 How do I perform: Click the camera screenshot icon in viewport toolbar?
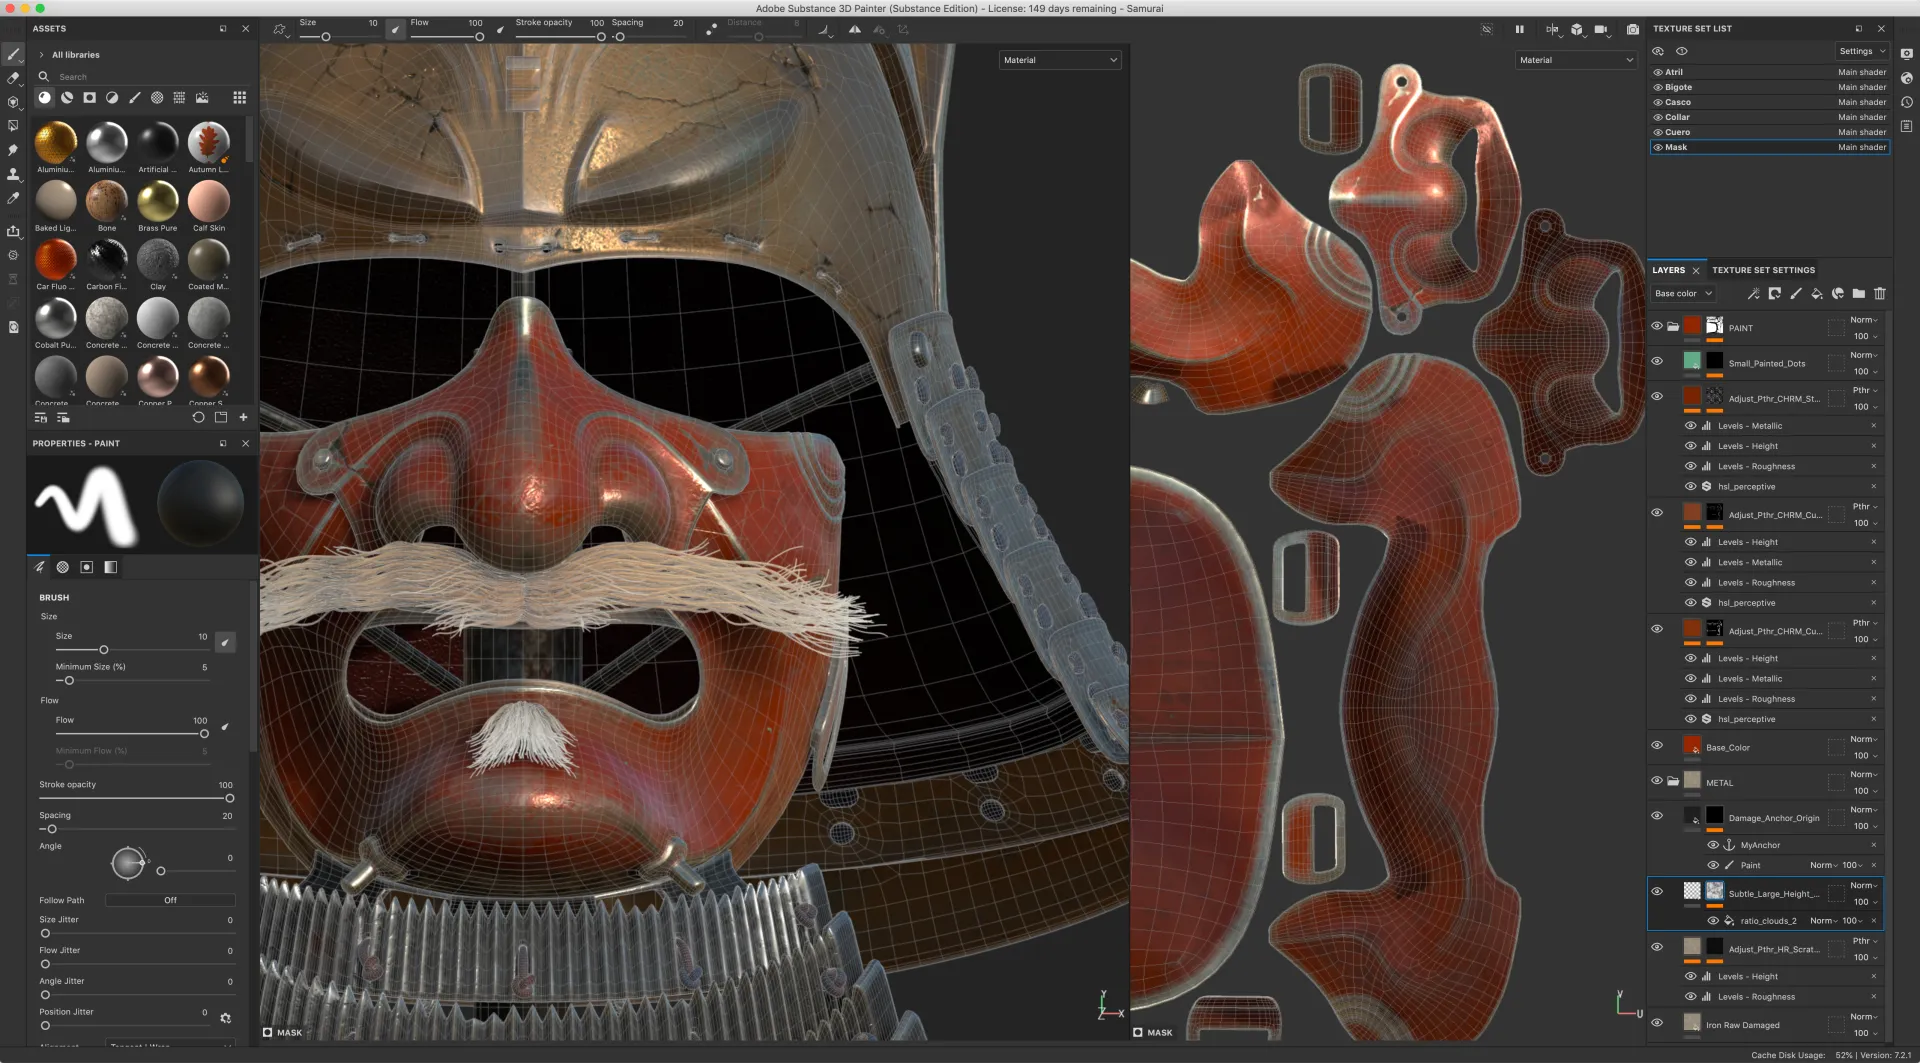click(1632, 30)
